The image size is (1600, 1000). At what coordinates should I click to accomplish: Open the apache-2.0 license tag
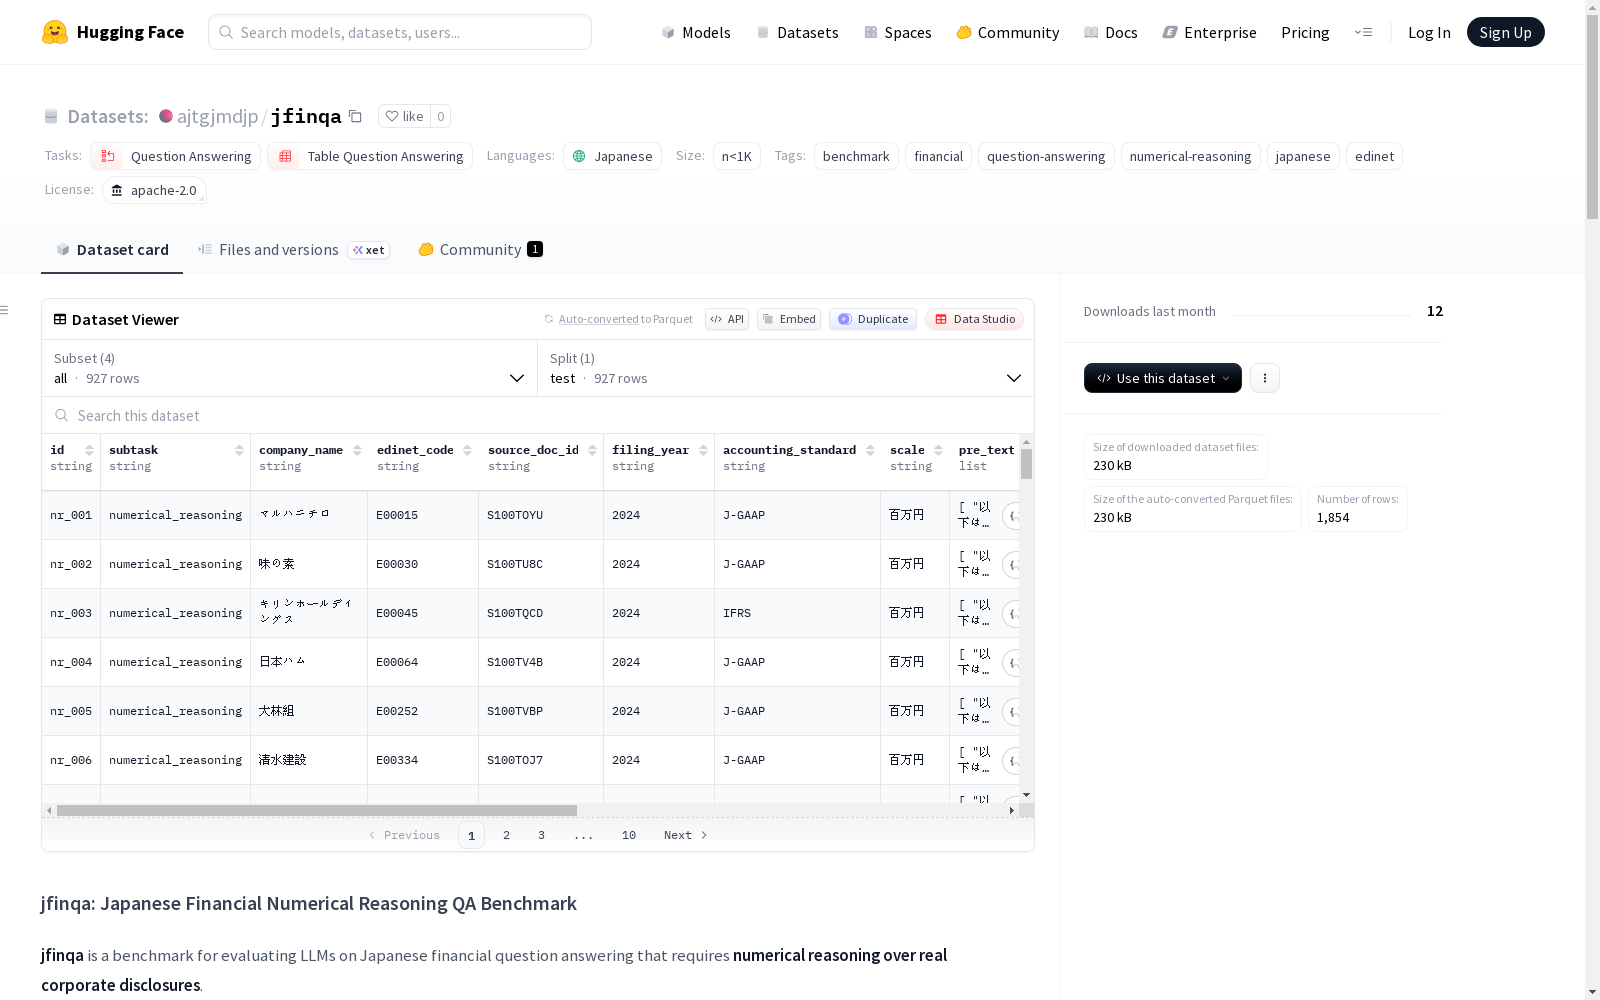click(x=154, y=190)
